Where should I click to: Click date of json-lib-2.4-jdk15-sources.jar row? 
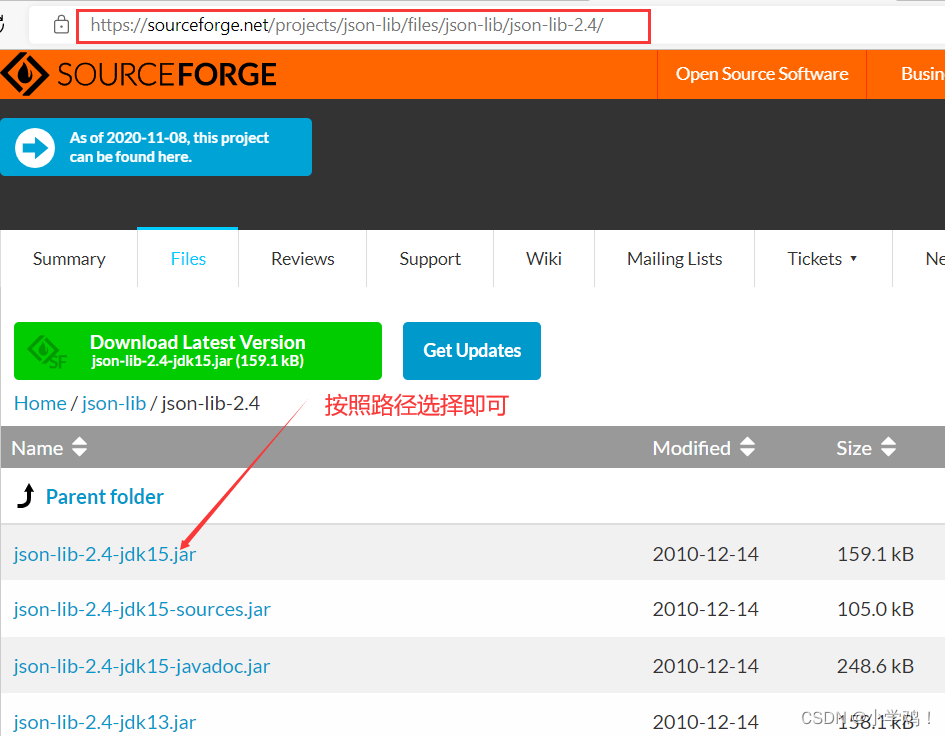point(705,609)
